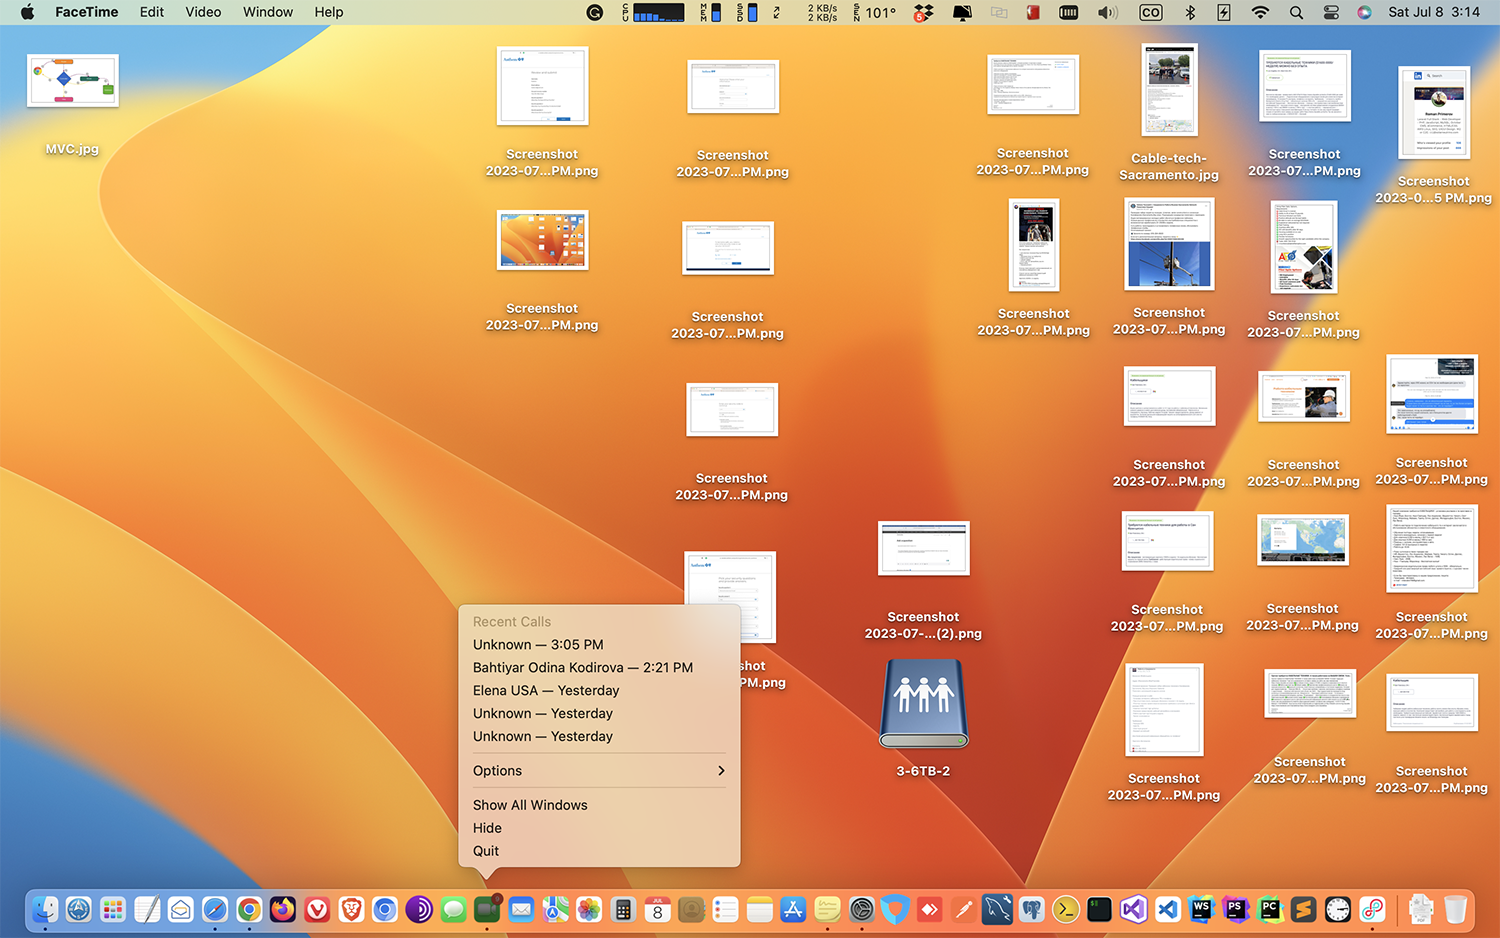
Task: Select the Elena USA recent call
Action: coord(546,691)
